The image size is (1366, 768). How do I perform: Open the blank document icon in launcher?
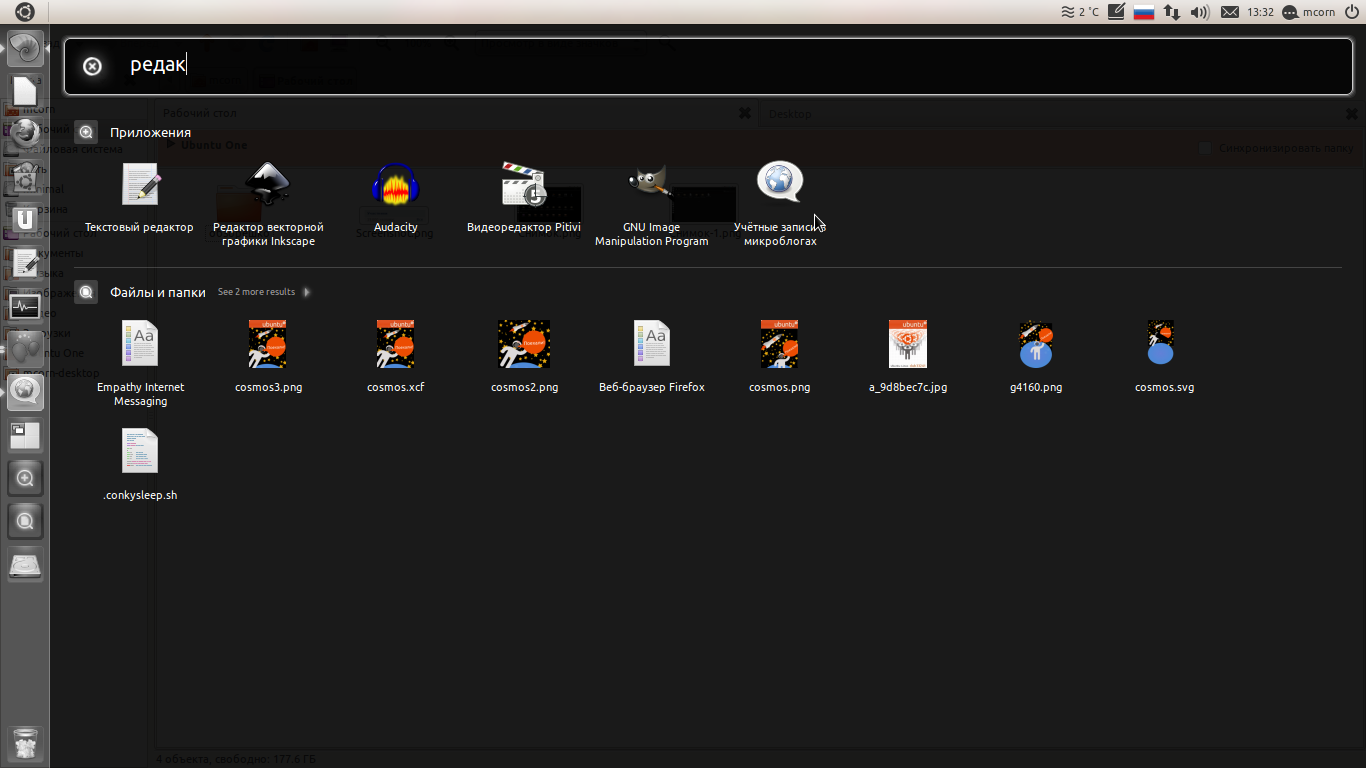pyautogui.click(x=25, y=90)
